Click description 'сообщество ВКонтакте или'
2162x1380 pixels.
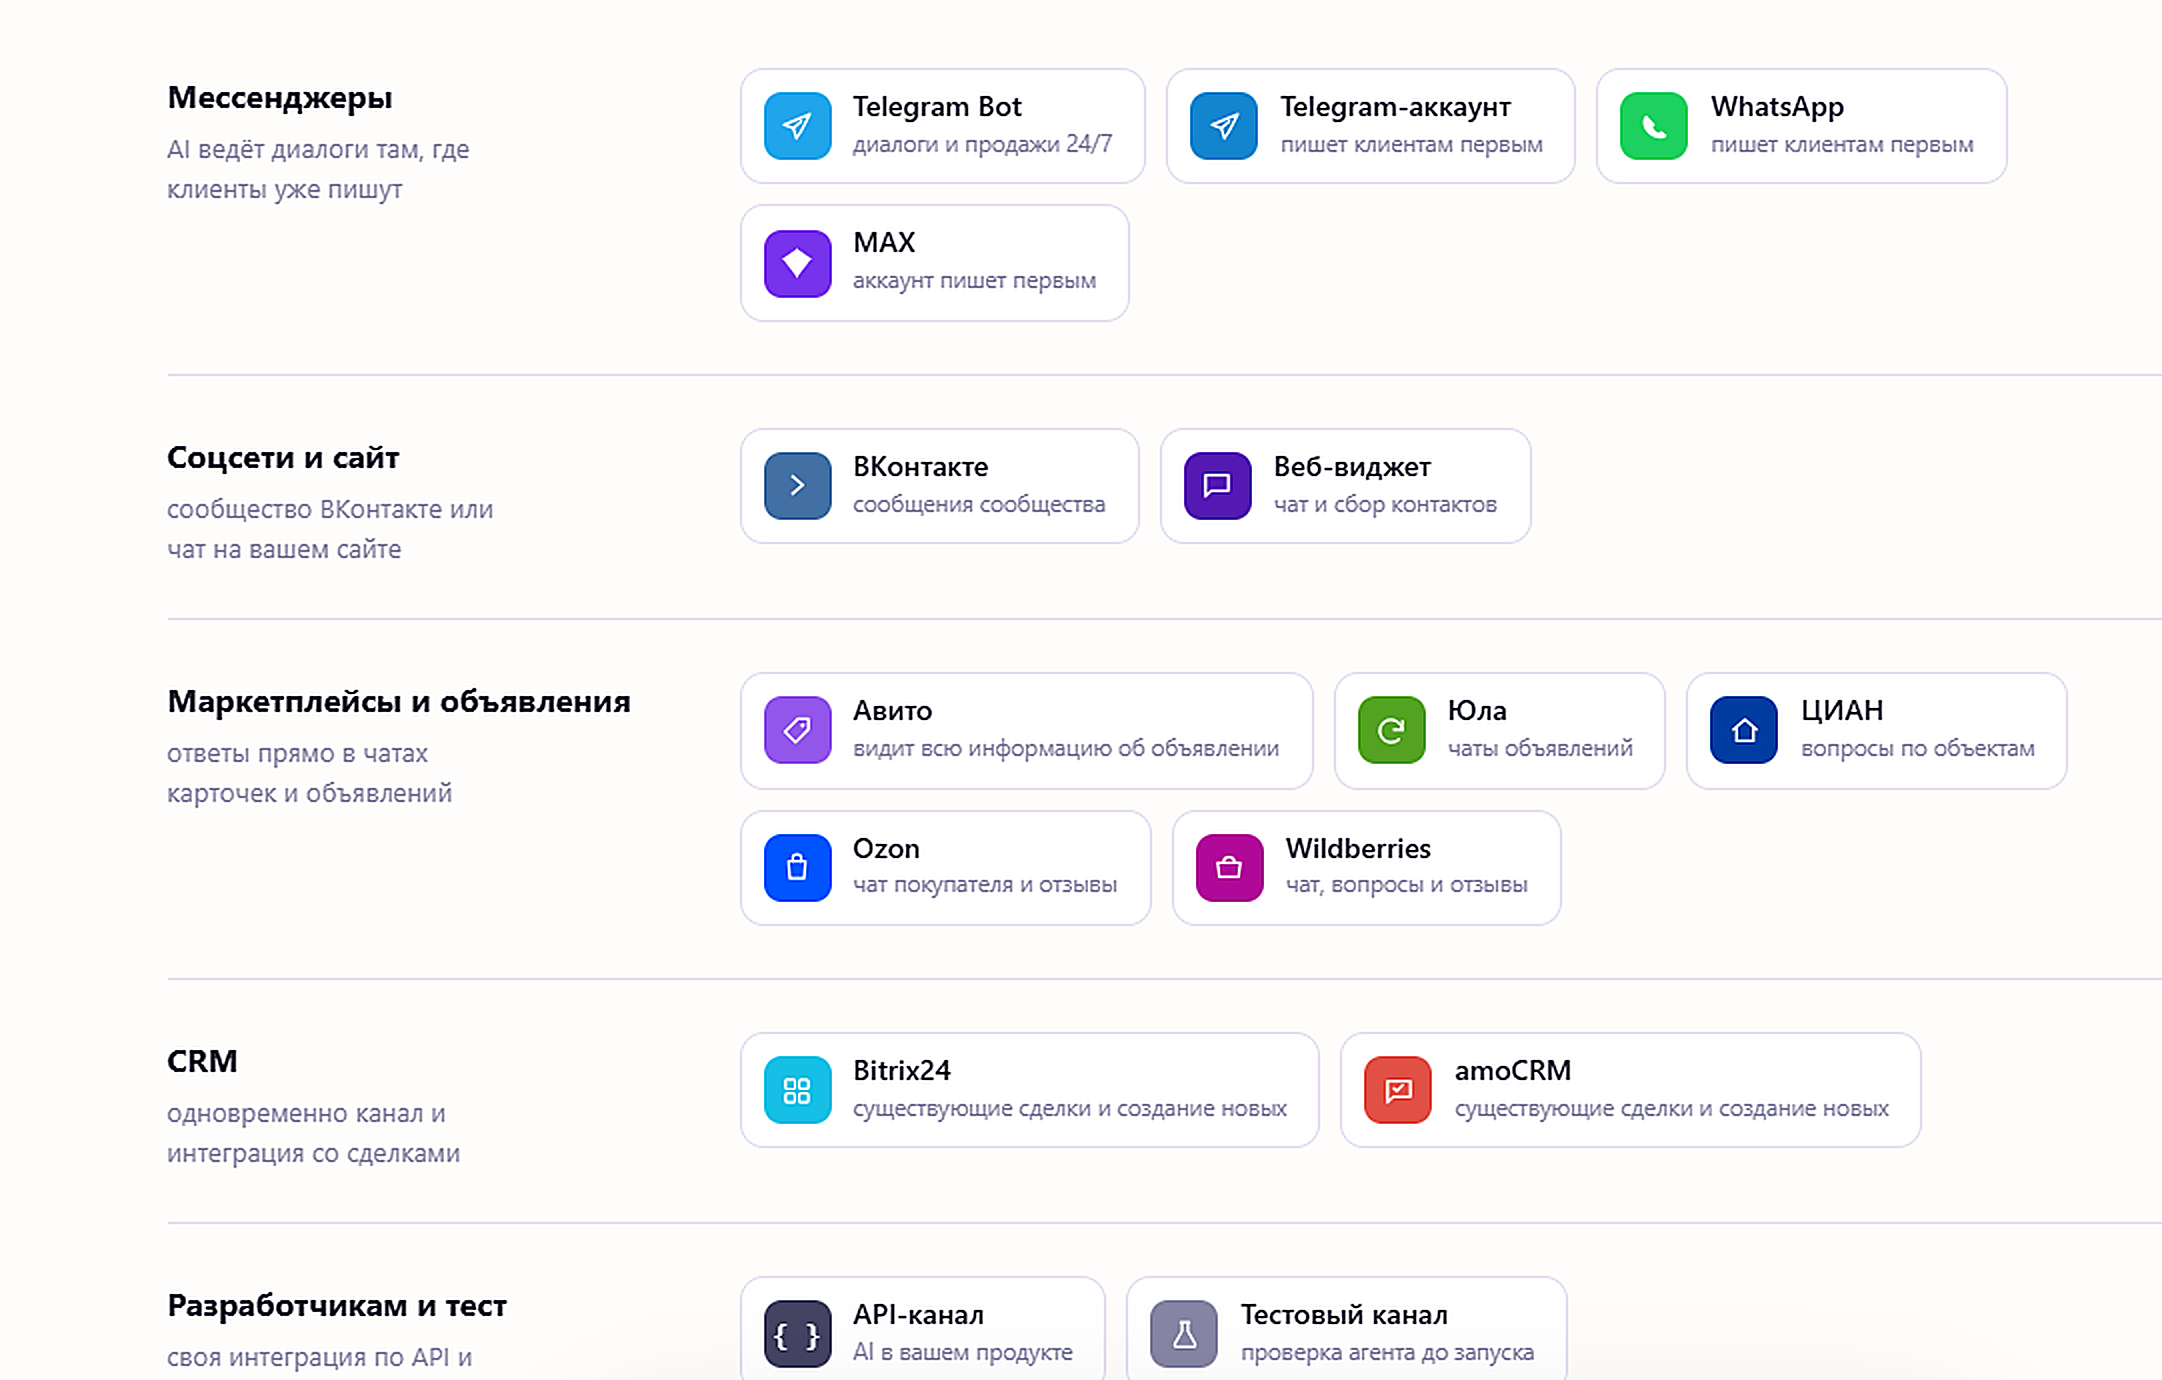330,510
